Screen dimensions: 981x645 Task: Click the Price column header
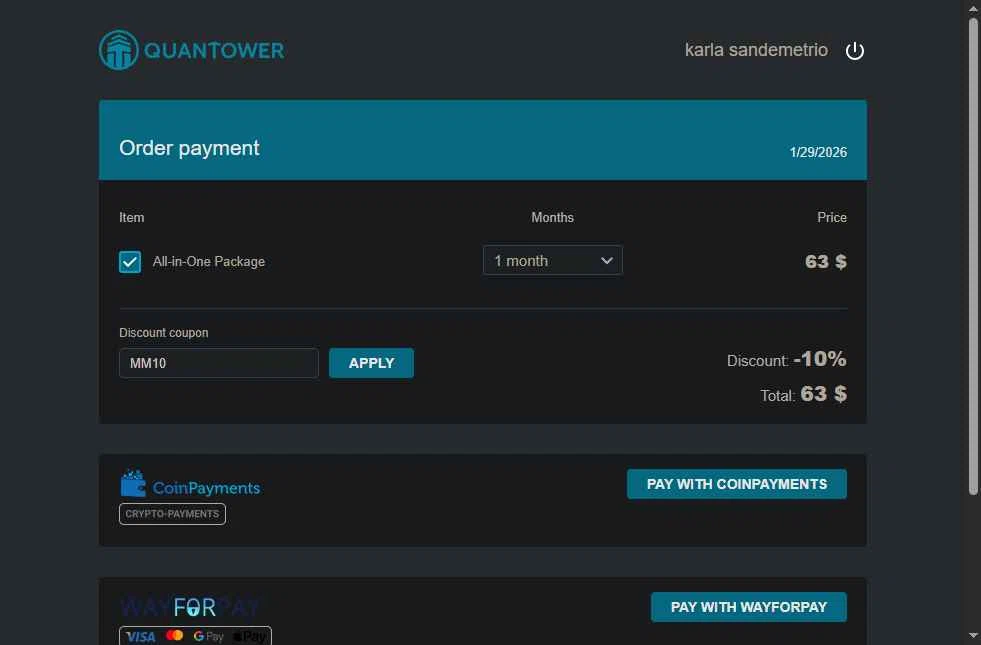tap(831, 217)
